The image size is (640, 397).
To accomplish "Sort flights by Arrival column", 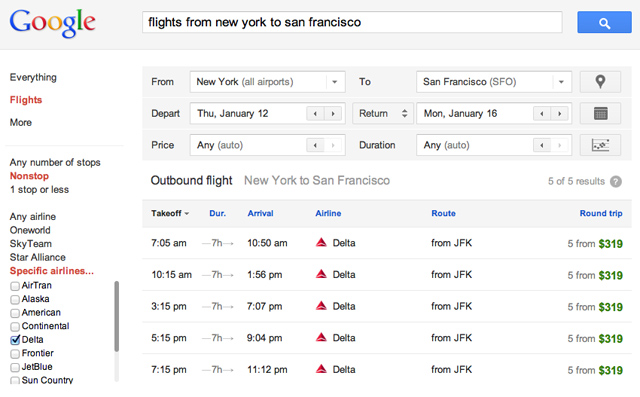I will [260, 213].
